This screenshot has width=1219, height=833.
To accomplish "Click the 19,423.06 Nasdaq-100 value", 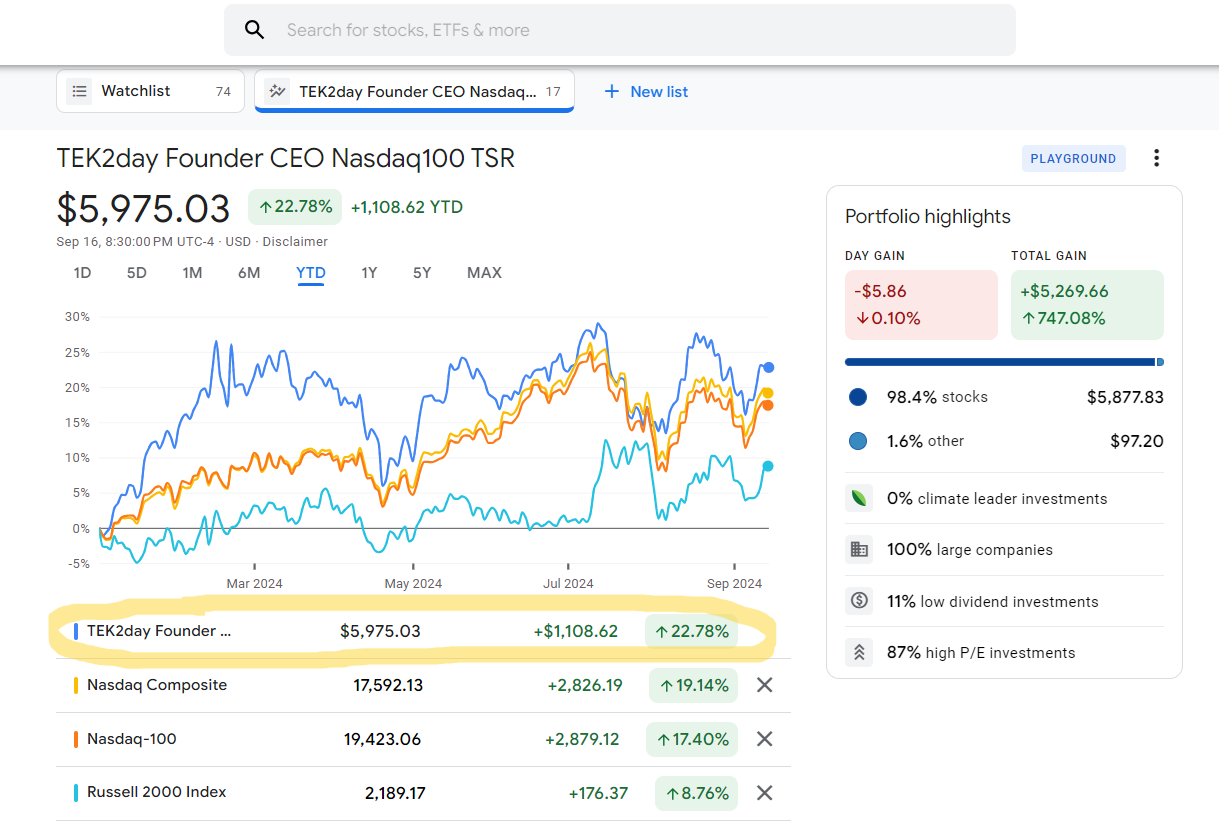I will 383,740.
